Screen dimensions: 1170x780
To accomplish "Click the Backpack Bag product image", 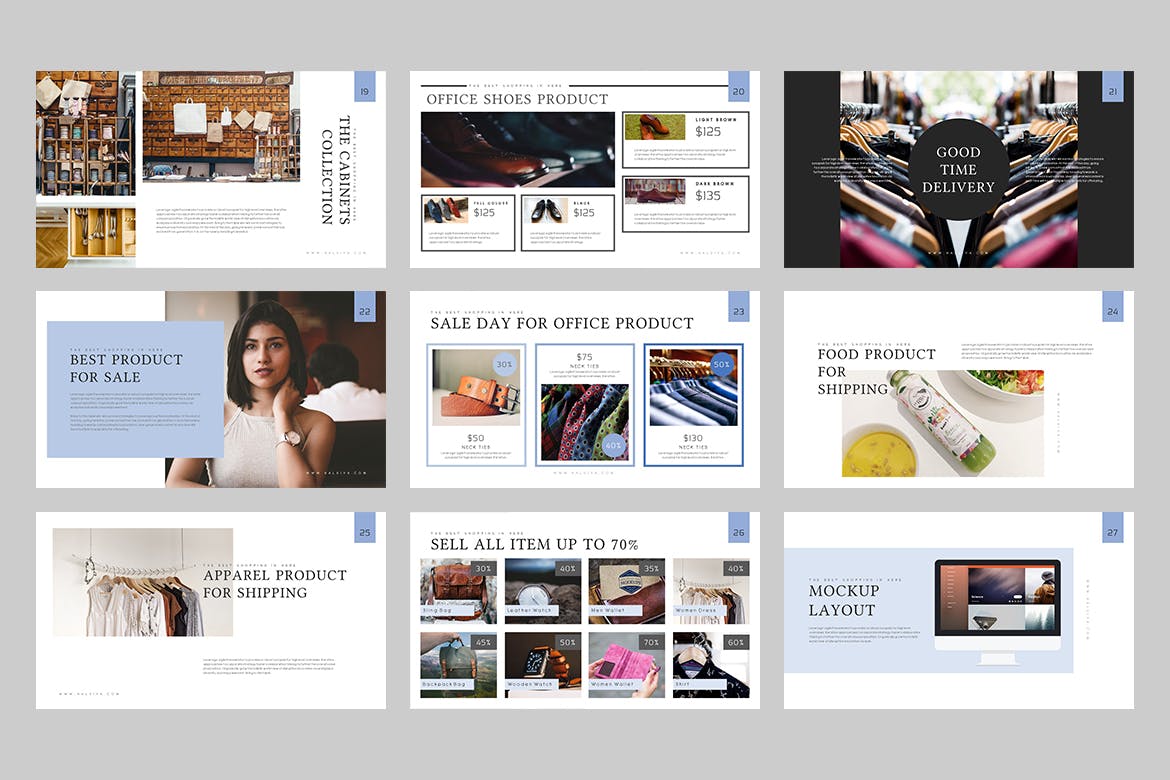I will [x=458, y=664].
